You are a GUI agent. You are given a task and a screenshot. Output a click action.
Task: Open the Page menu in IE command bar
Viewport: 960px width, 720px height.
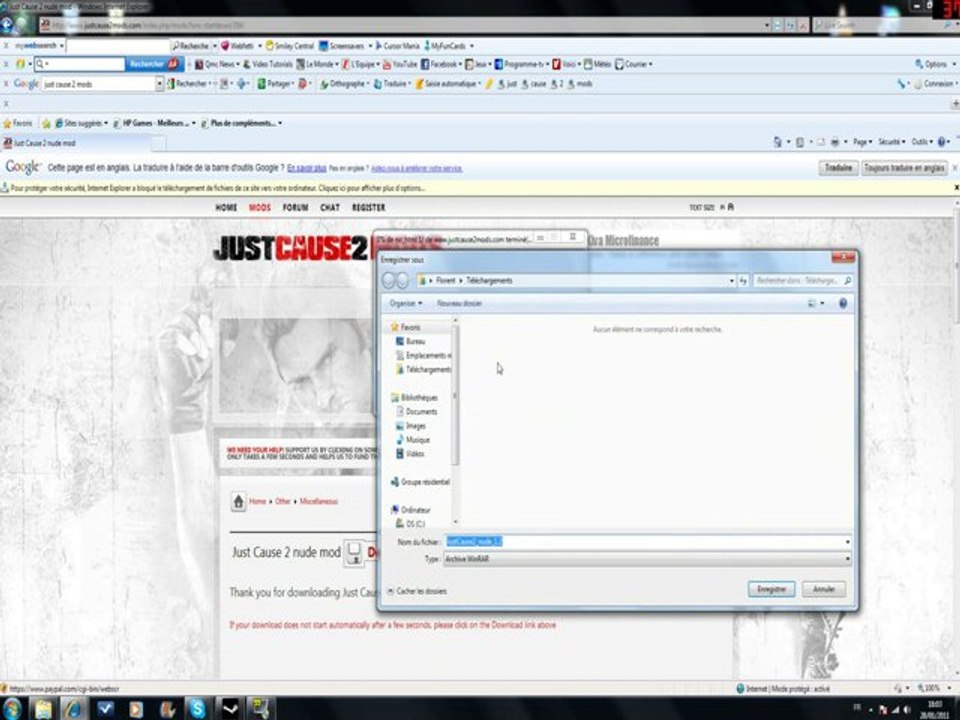click(862, 142)
